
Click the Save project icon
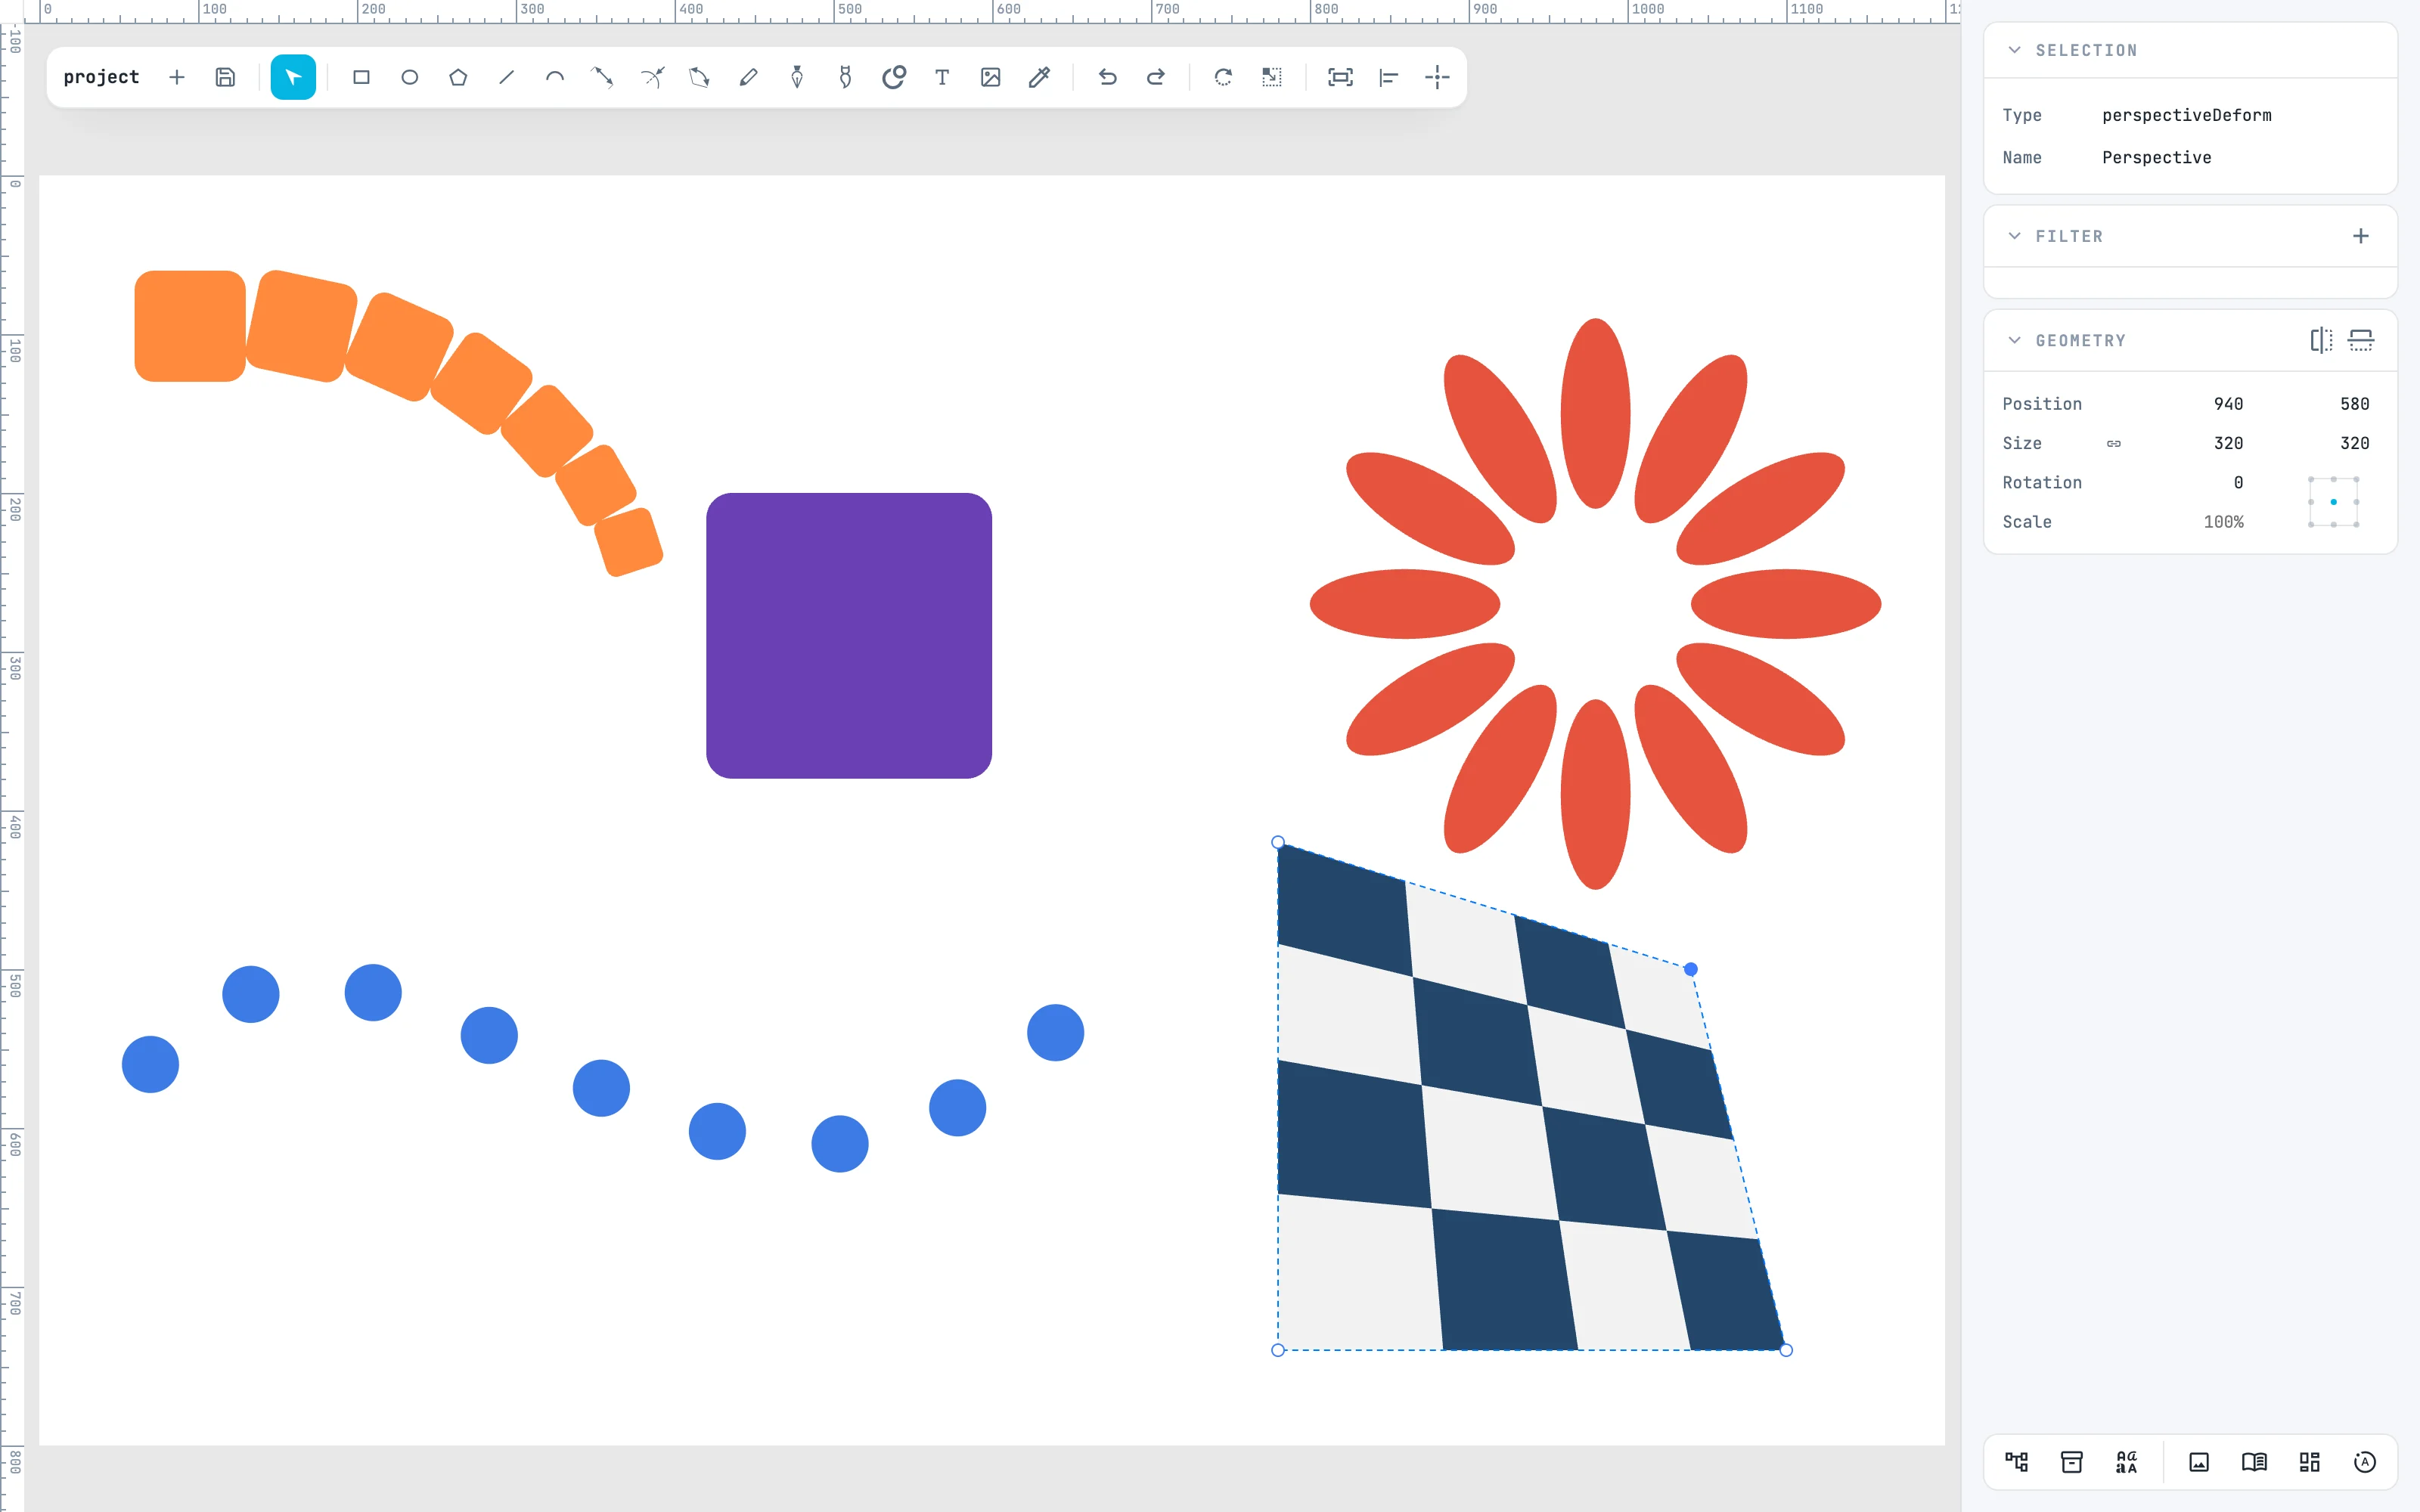coord(225,77)
